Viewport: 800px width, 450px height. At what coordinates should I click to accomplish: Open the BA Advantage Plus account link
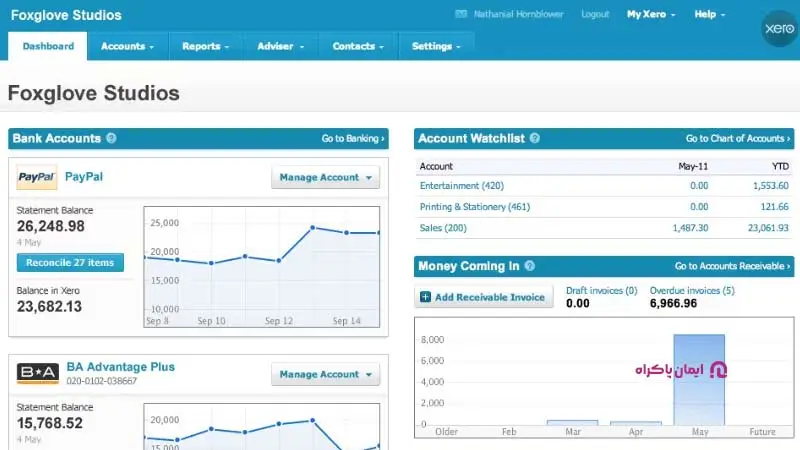(120, 367)
